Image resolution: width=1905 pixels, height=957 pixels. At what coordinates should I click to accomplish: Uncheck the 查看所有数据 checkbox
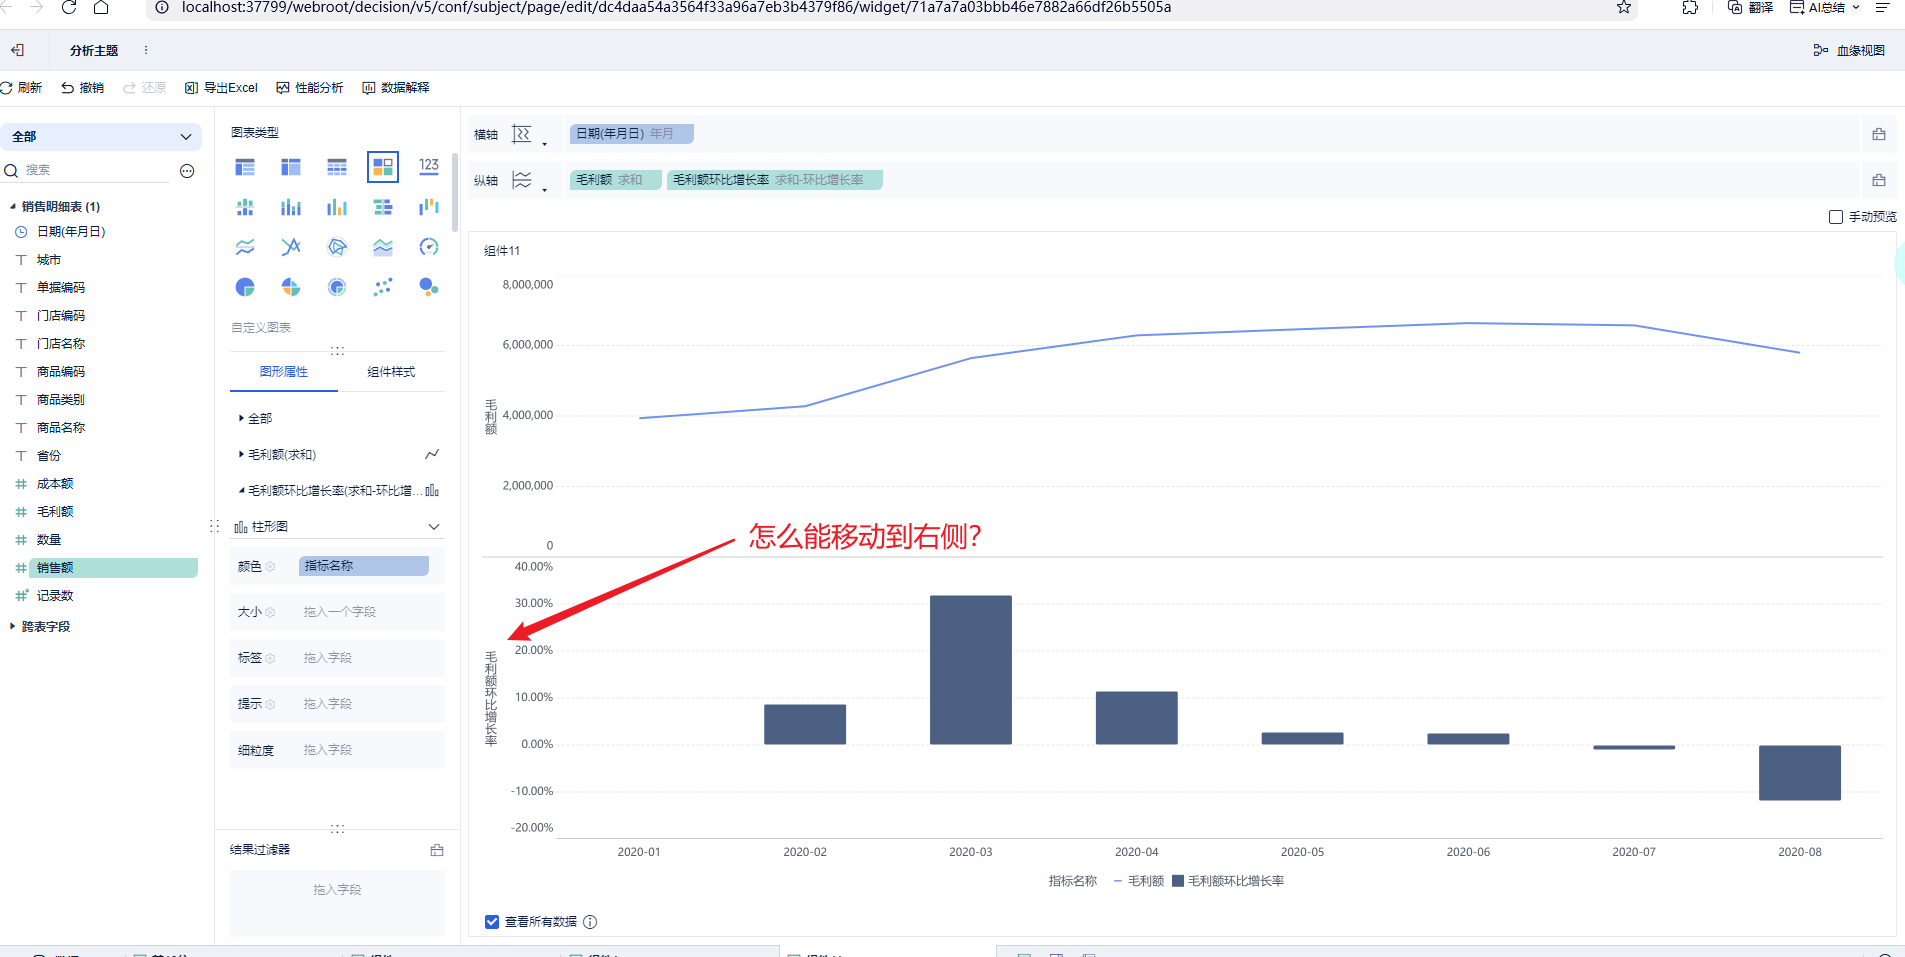click(492, 922)
